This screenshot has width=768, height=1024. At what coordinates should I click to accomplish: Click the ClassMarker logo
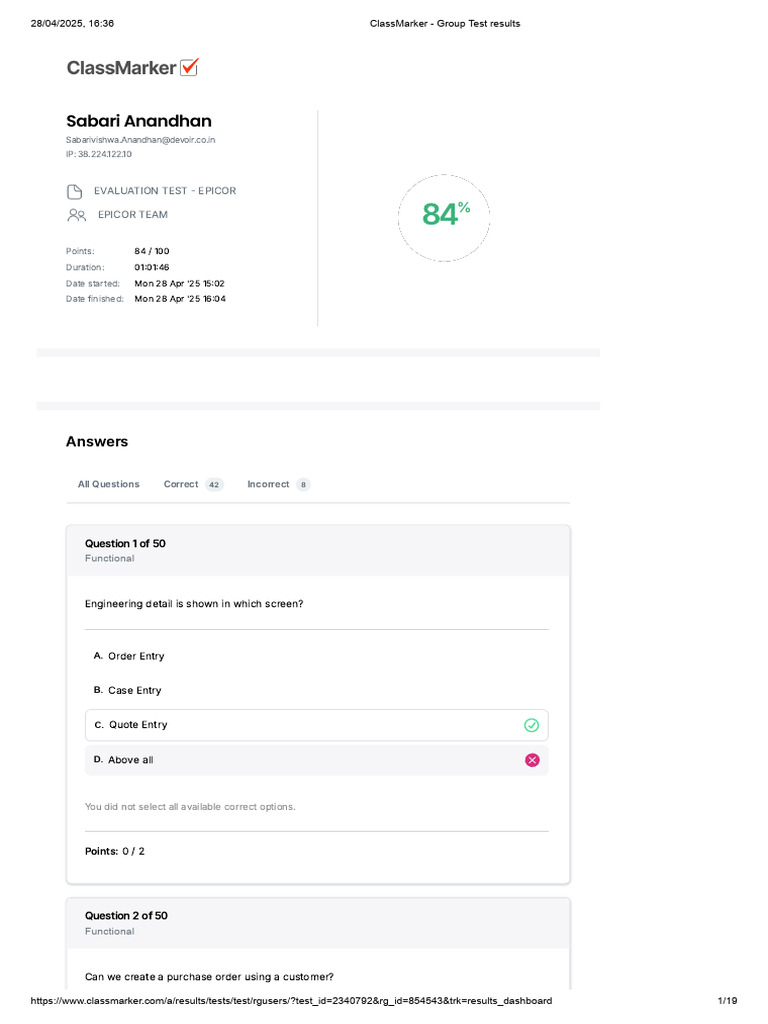(x=133, y=67)
